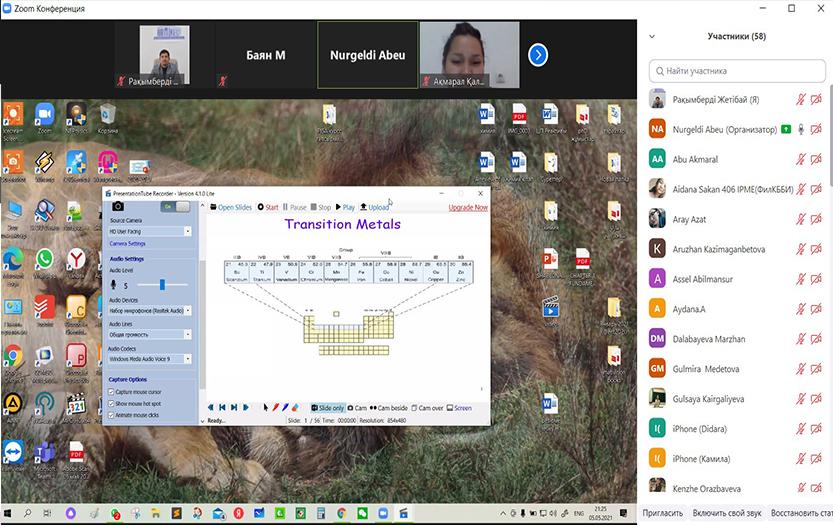The width and height of the screenshot is (833, 525).
Task: Select the blue pen drawing tool
Action: 285,408
